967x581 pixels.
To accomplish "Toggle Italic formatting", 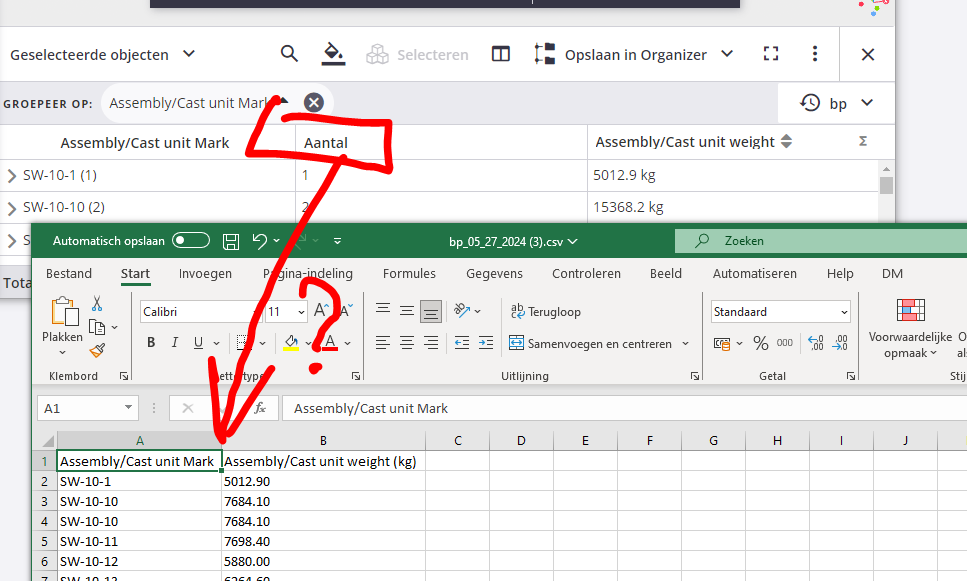I will tap(175, 342).
